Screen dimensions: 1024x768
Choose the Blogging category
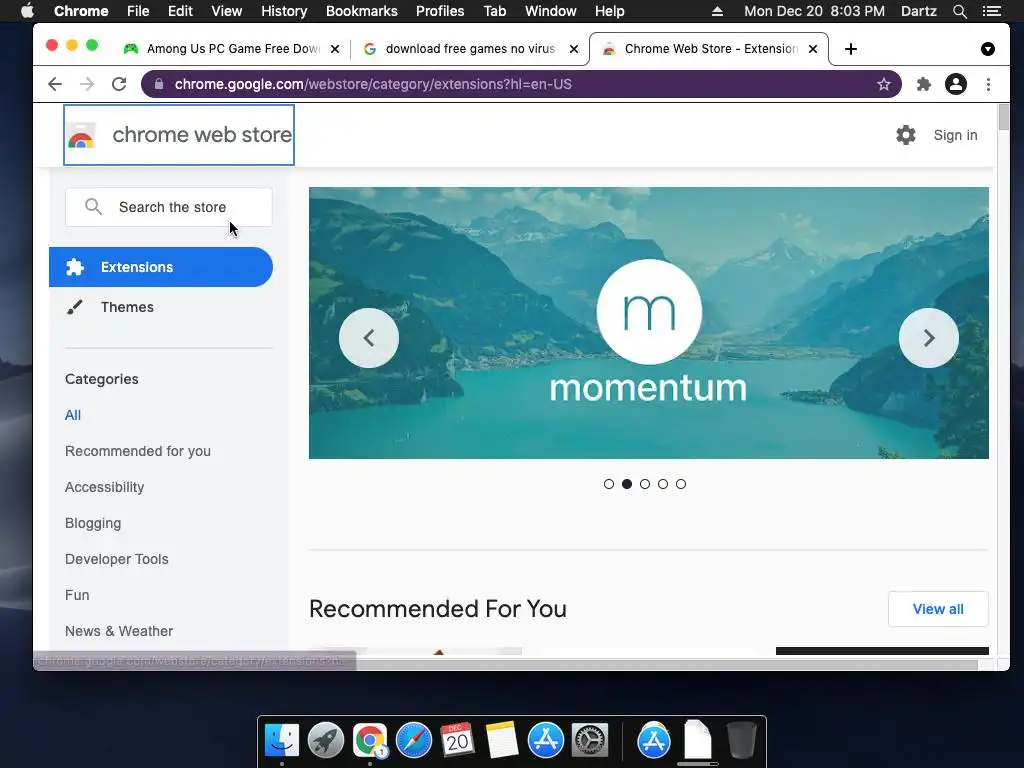pyautogui.click(x=93, y=523)
